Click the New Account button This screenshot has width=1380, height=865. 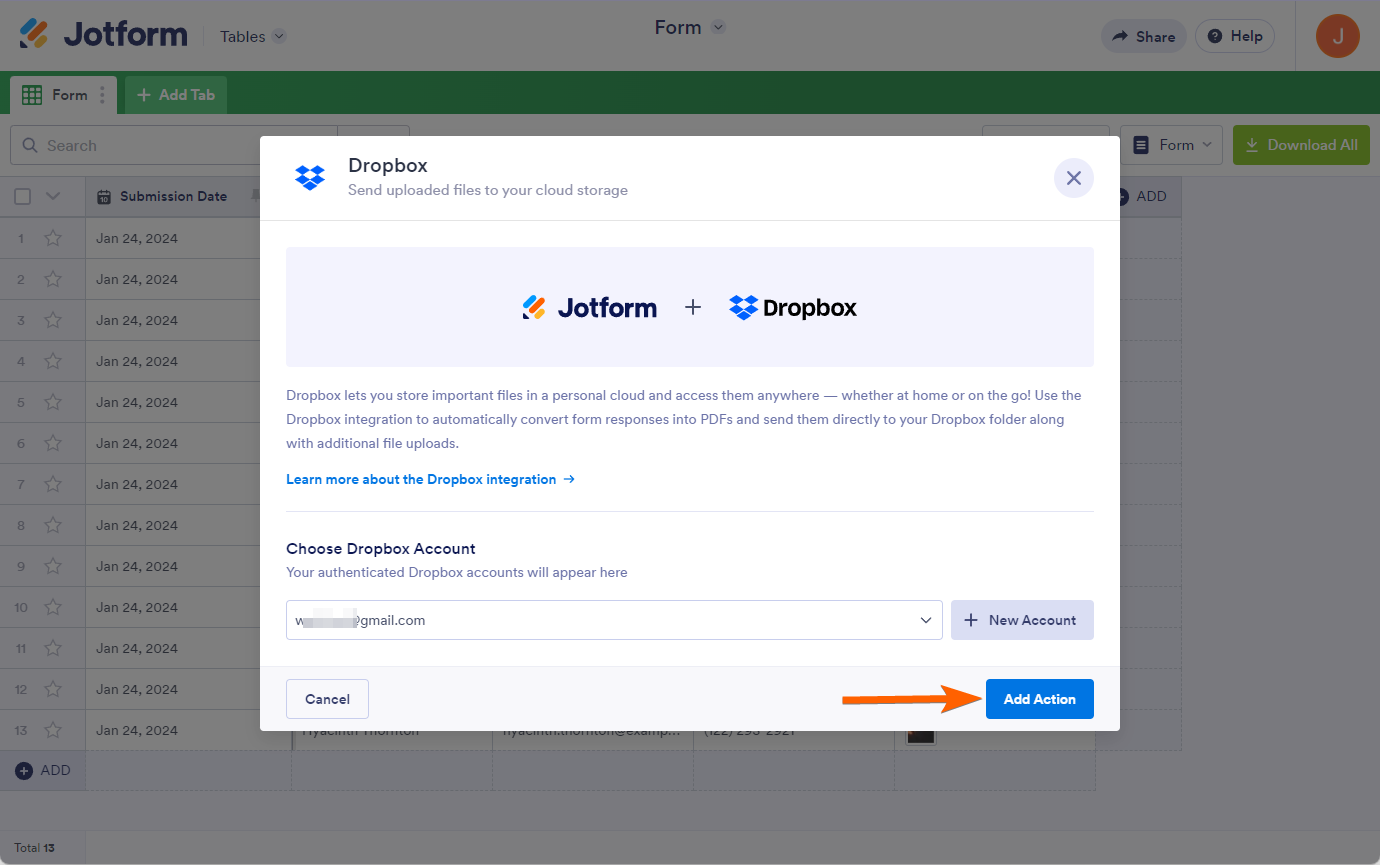pyautogui.click(x=1022, y=620)
